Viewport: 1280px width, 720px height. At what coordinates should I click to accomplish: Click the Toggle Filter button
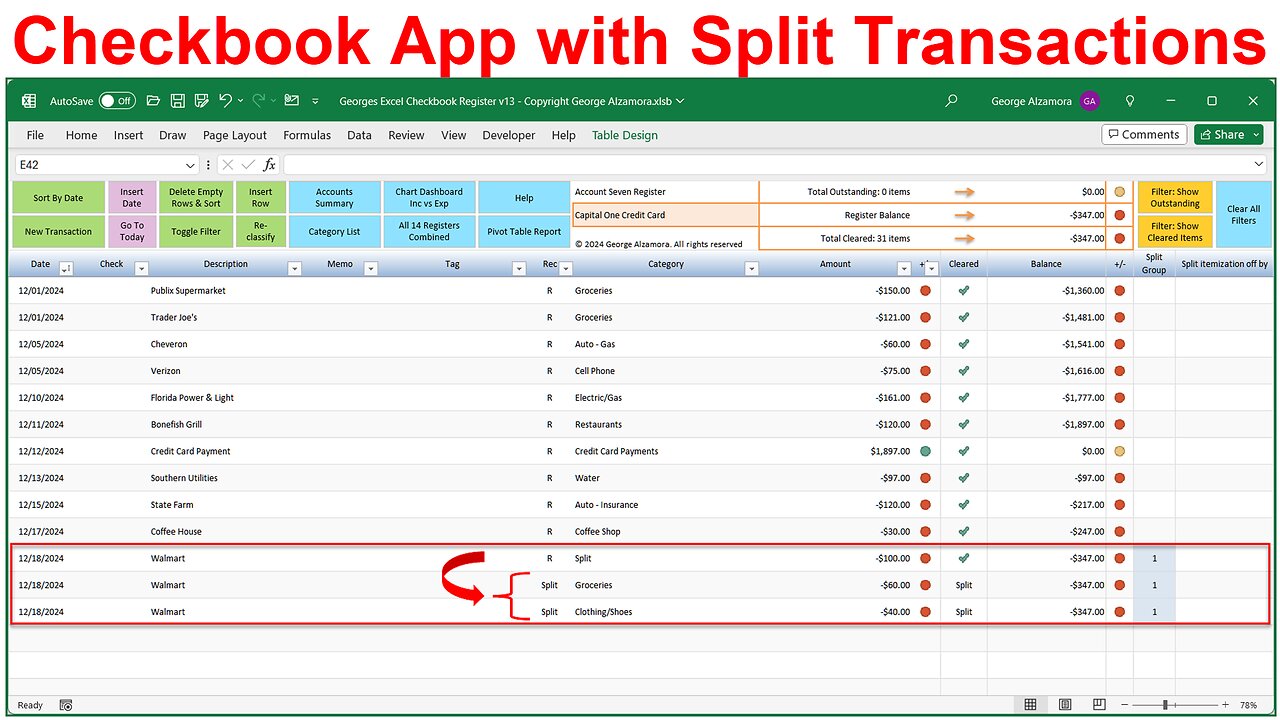click(x=196, y=231)
